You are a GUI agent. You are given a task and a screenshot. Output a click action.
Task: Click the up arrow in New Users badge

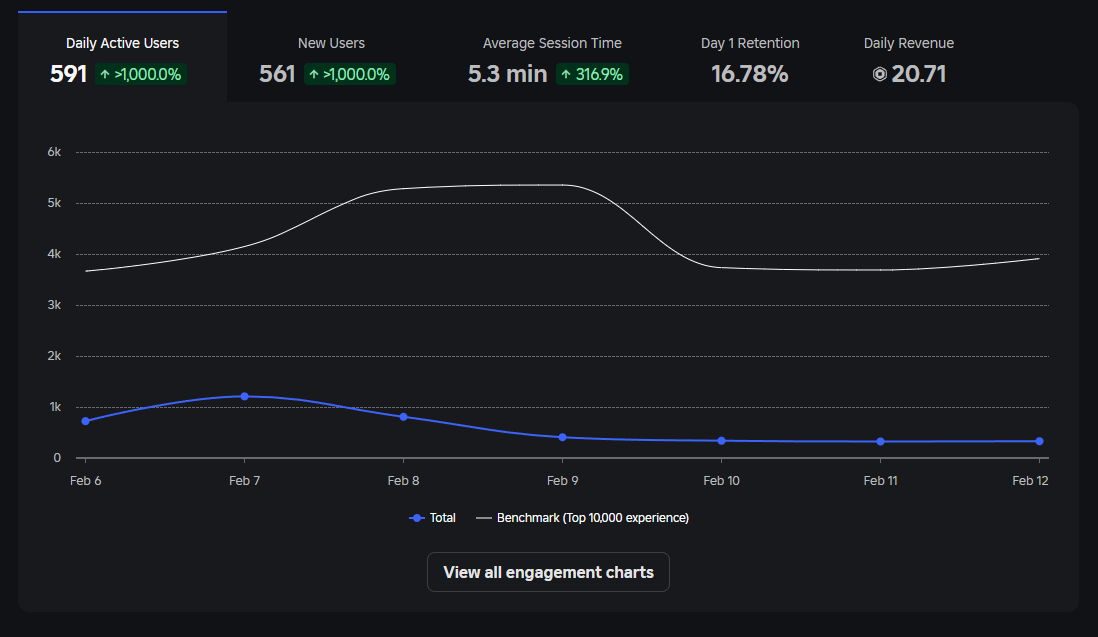click(314, 74)
